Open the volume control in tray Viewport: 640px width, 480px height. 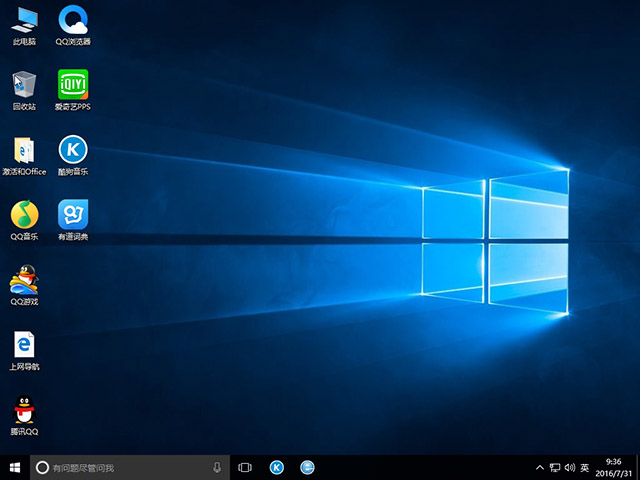click(x=569, y=467)
